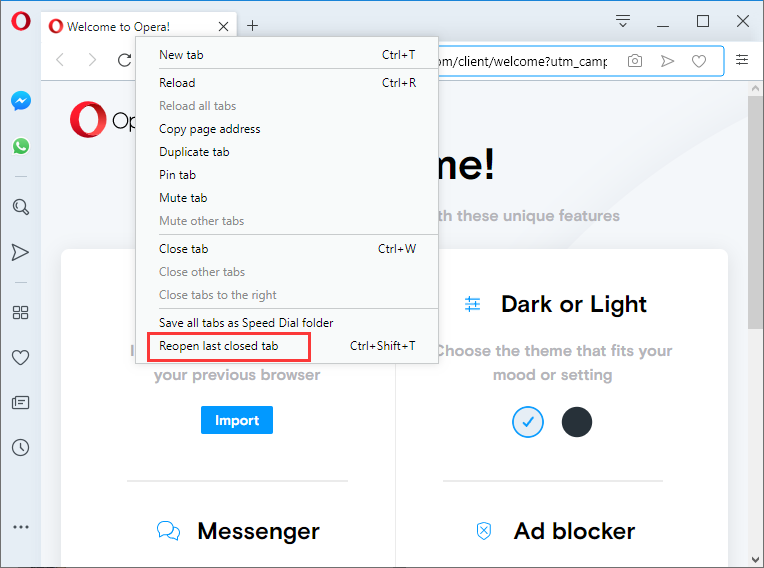
Task: Select Pin tab menu item
Action: point(287,175)
